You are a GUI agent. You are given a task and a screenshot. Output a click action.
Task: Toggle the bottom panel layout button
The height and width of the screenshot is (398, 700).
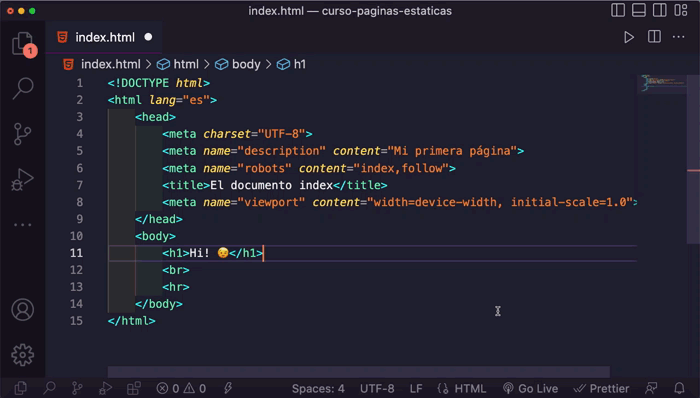639,10
